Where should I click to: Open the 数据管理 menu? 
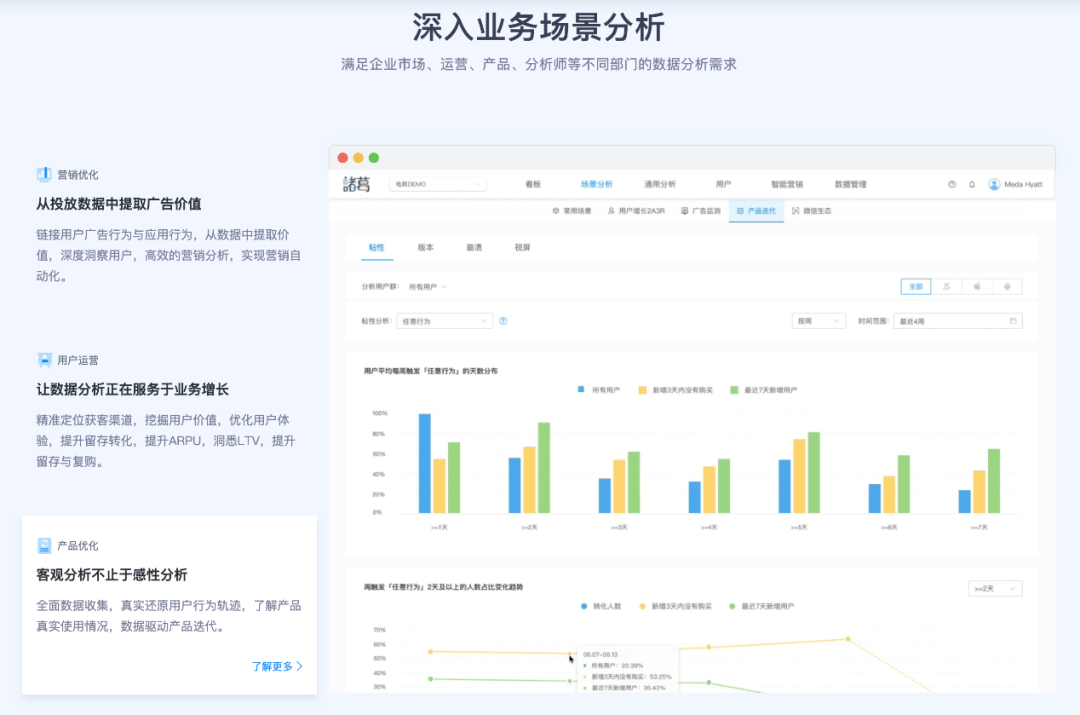851,185
